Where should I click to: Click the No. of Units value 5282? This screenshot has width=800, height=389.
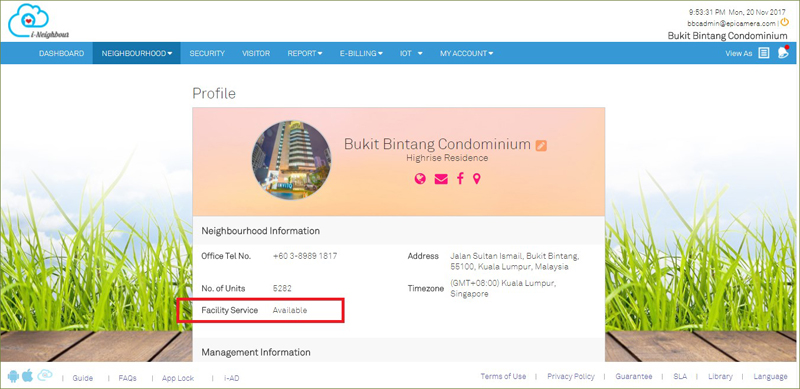[282, 288]
